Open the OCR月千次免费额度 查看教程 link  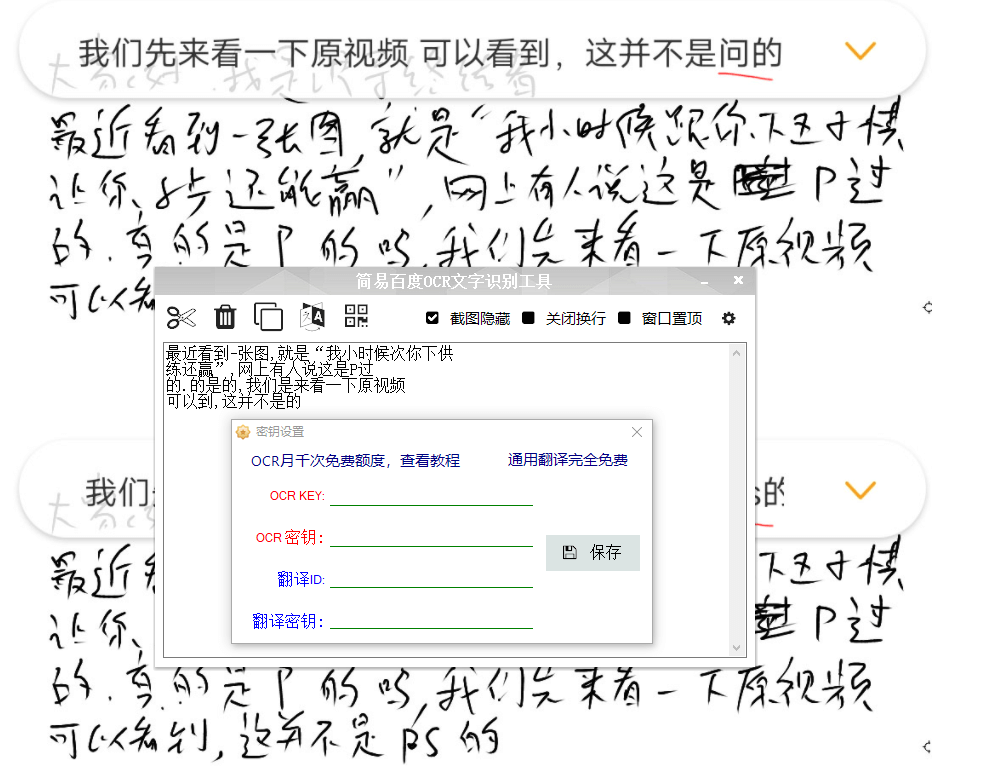tap(355, 460)
